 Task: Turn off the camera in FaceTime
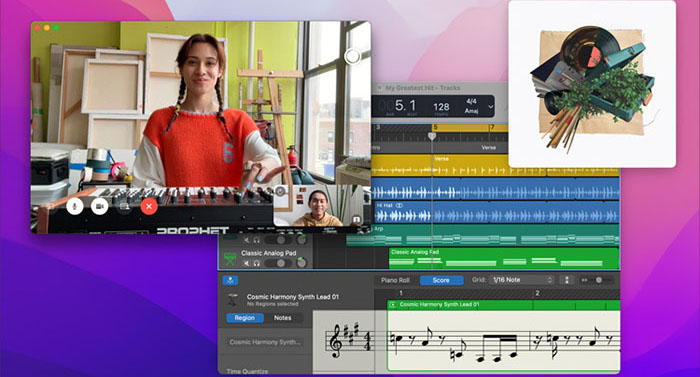pos(100,206)
